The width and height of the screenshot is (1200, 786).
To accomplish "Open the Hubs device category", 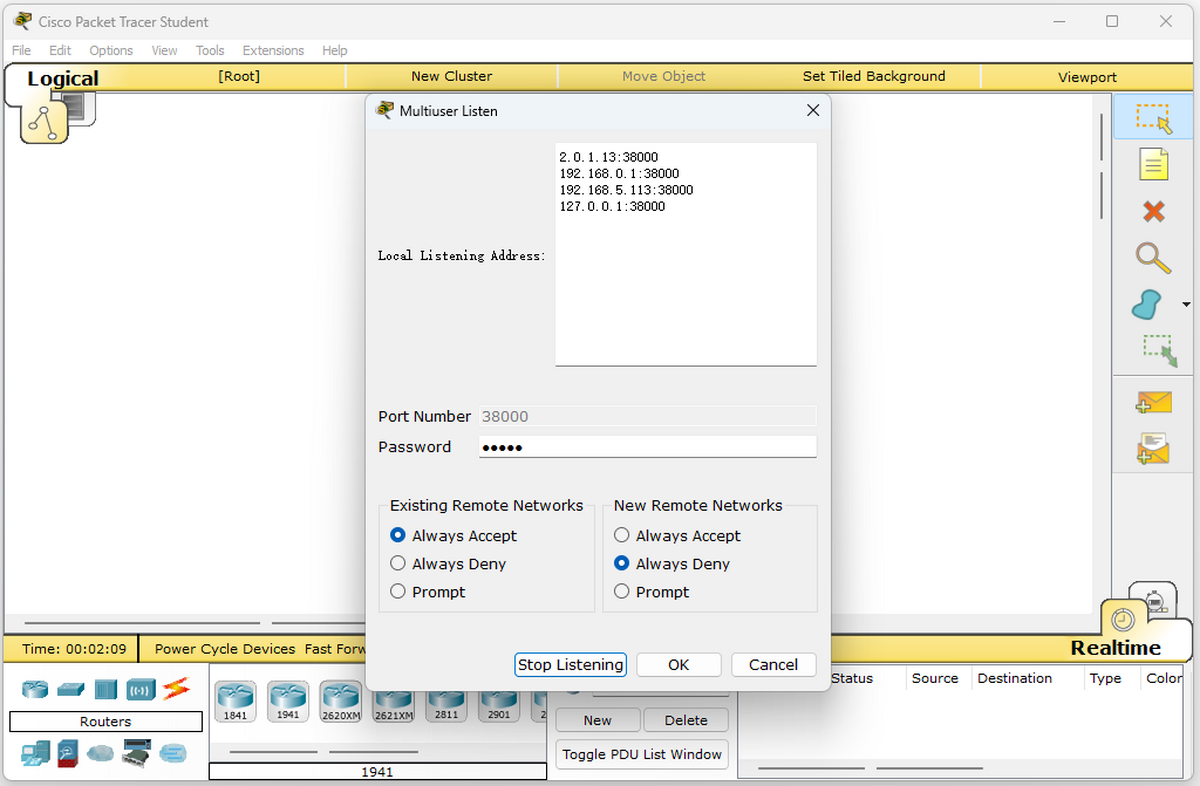I will click(106, 689).
